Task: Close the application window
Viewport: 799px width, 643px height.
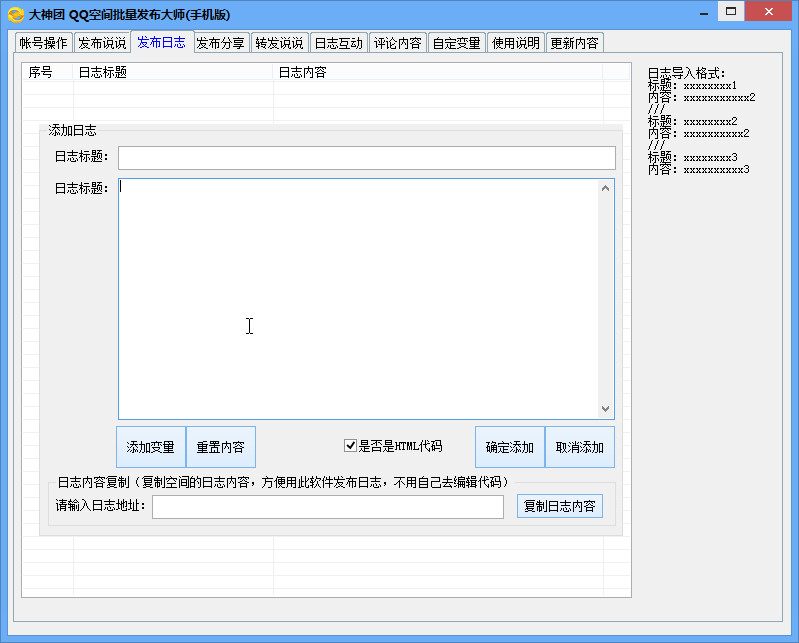Action: pyautogui.click(x=769, y=11)
